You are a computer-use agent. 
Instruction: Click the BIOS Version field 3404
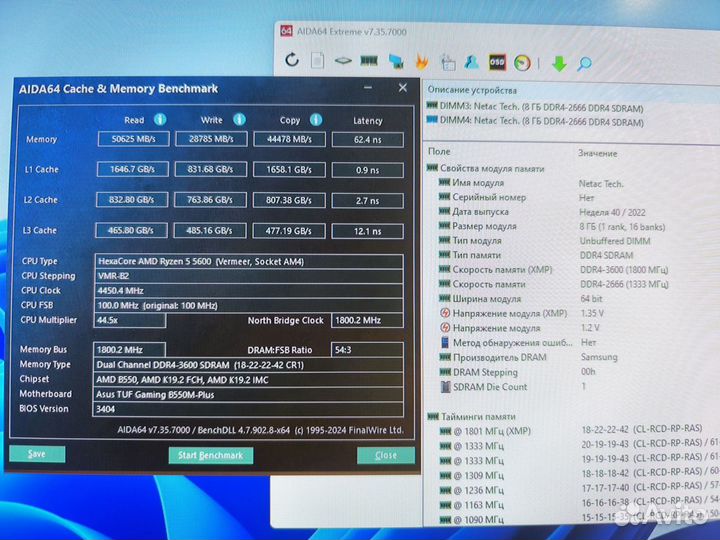248,409
